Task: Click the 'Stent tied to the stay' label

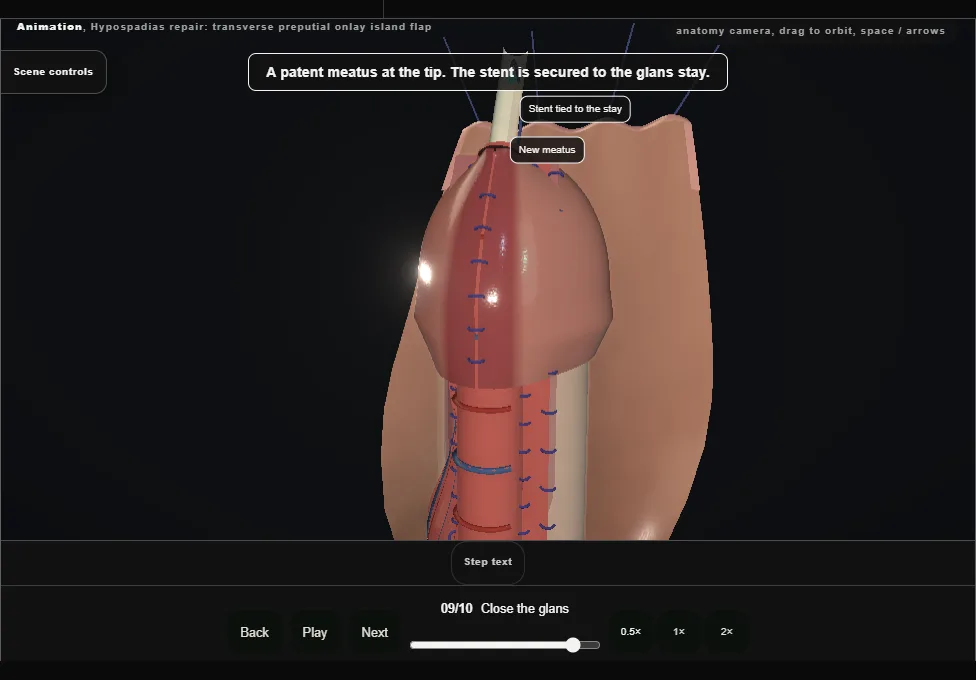Action: pos(575,109)
